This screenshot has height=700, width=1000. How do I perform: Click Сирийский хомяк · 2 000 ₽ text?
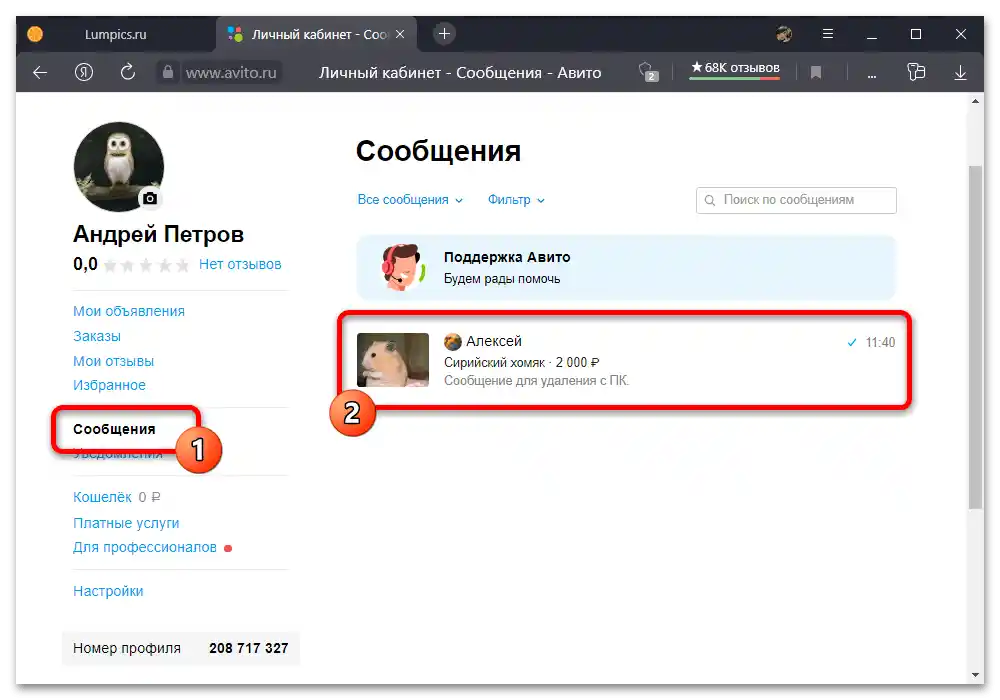(x=522, y=362)
